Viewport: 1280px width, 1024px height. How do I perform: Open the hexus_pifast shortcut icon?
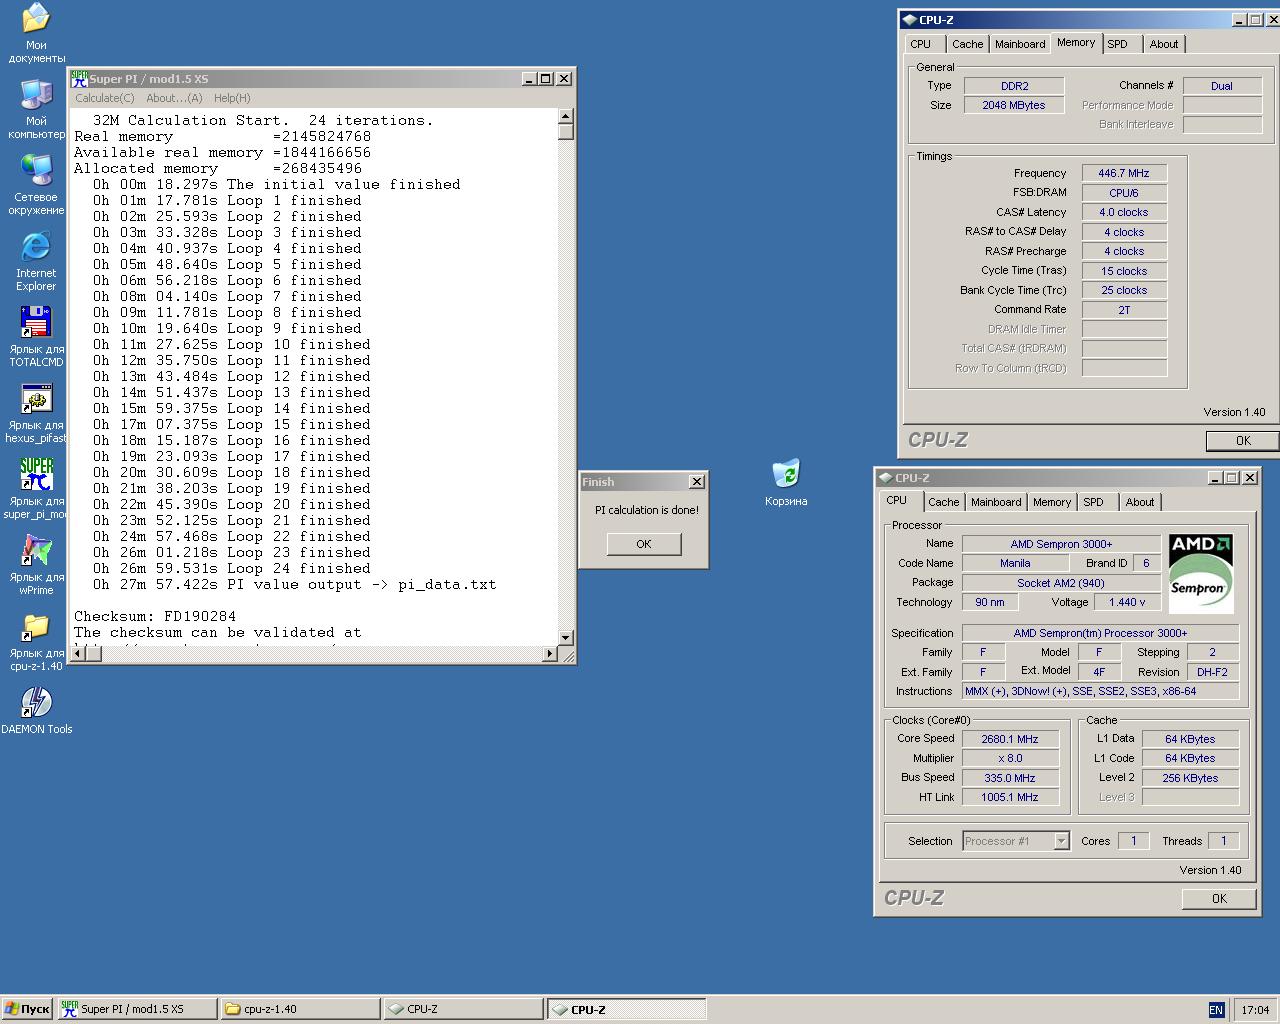(x=36, y=412)
